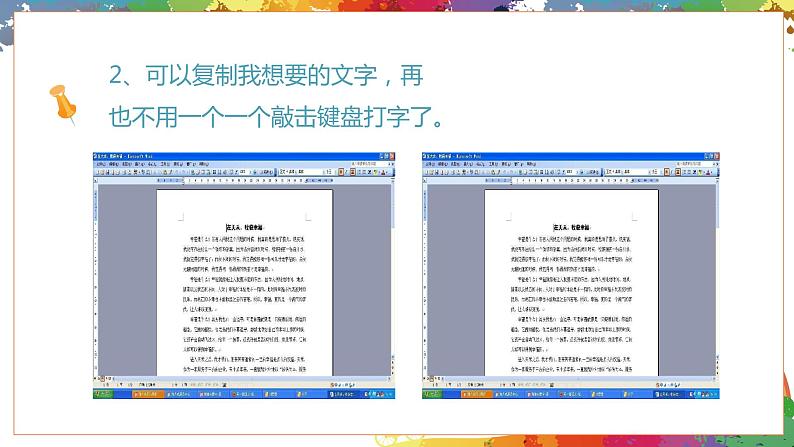Click horizontal scrollbar of left Word document
This screenshot has height=447, width=794.
pos(252,379)
